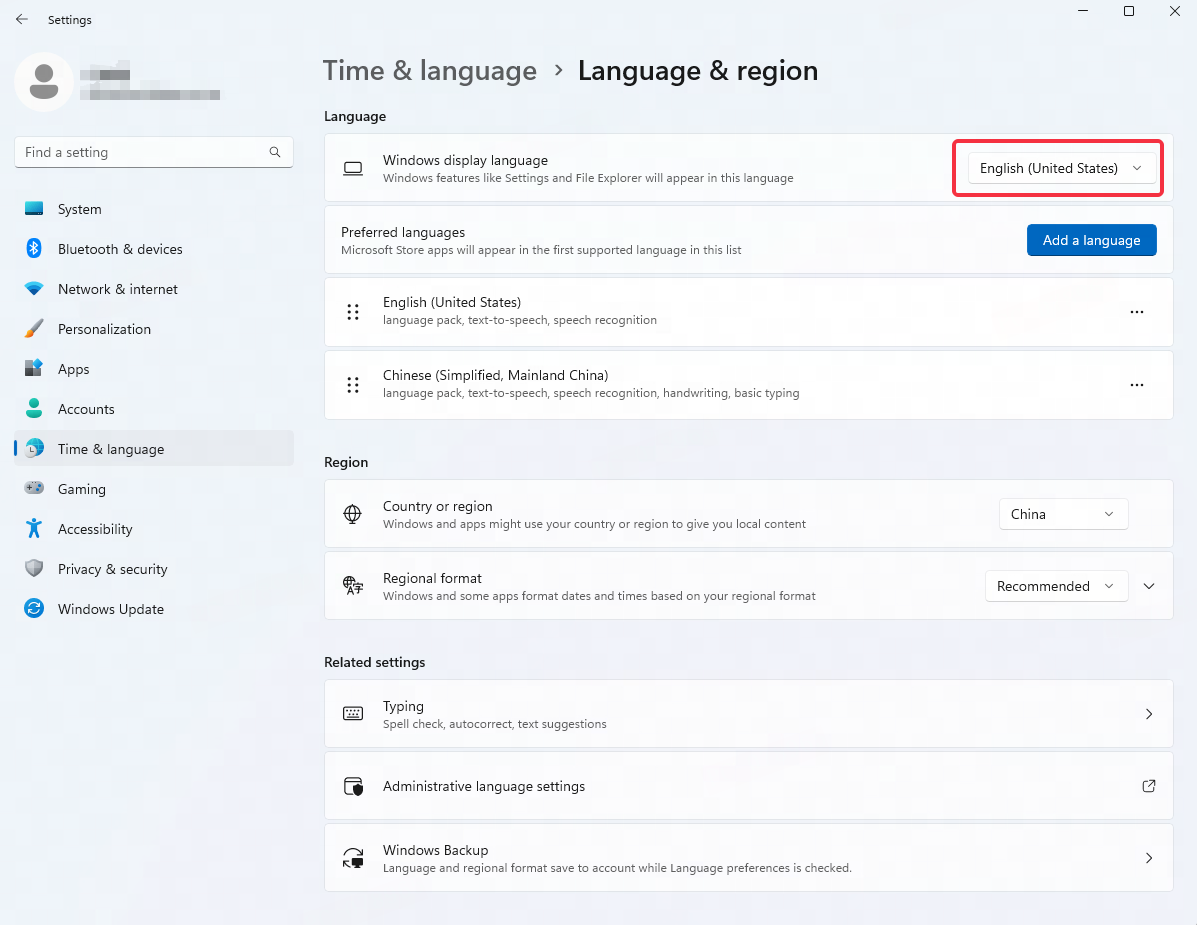Image resolution: width=1197 pixels, height=925 pixels.
Task: Open Windows Update in sidebar
Action: pos(110,609)
